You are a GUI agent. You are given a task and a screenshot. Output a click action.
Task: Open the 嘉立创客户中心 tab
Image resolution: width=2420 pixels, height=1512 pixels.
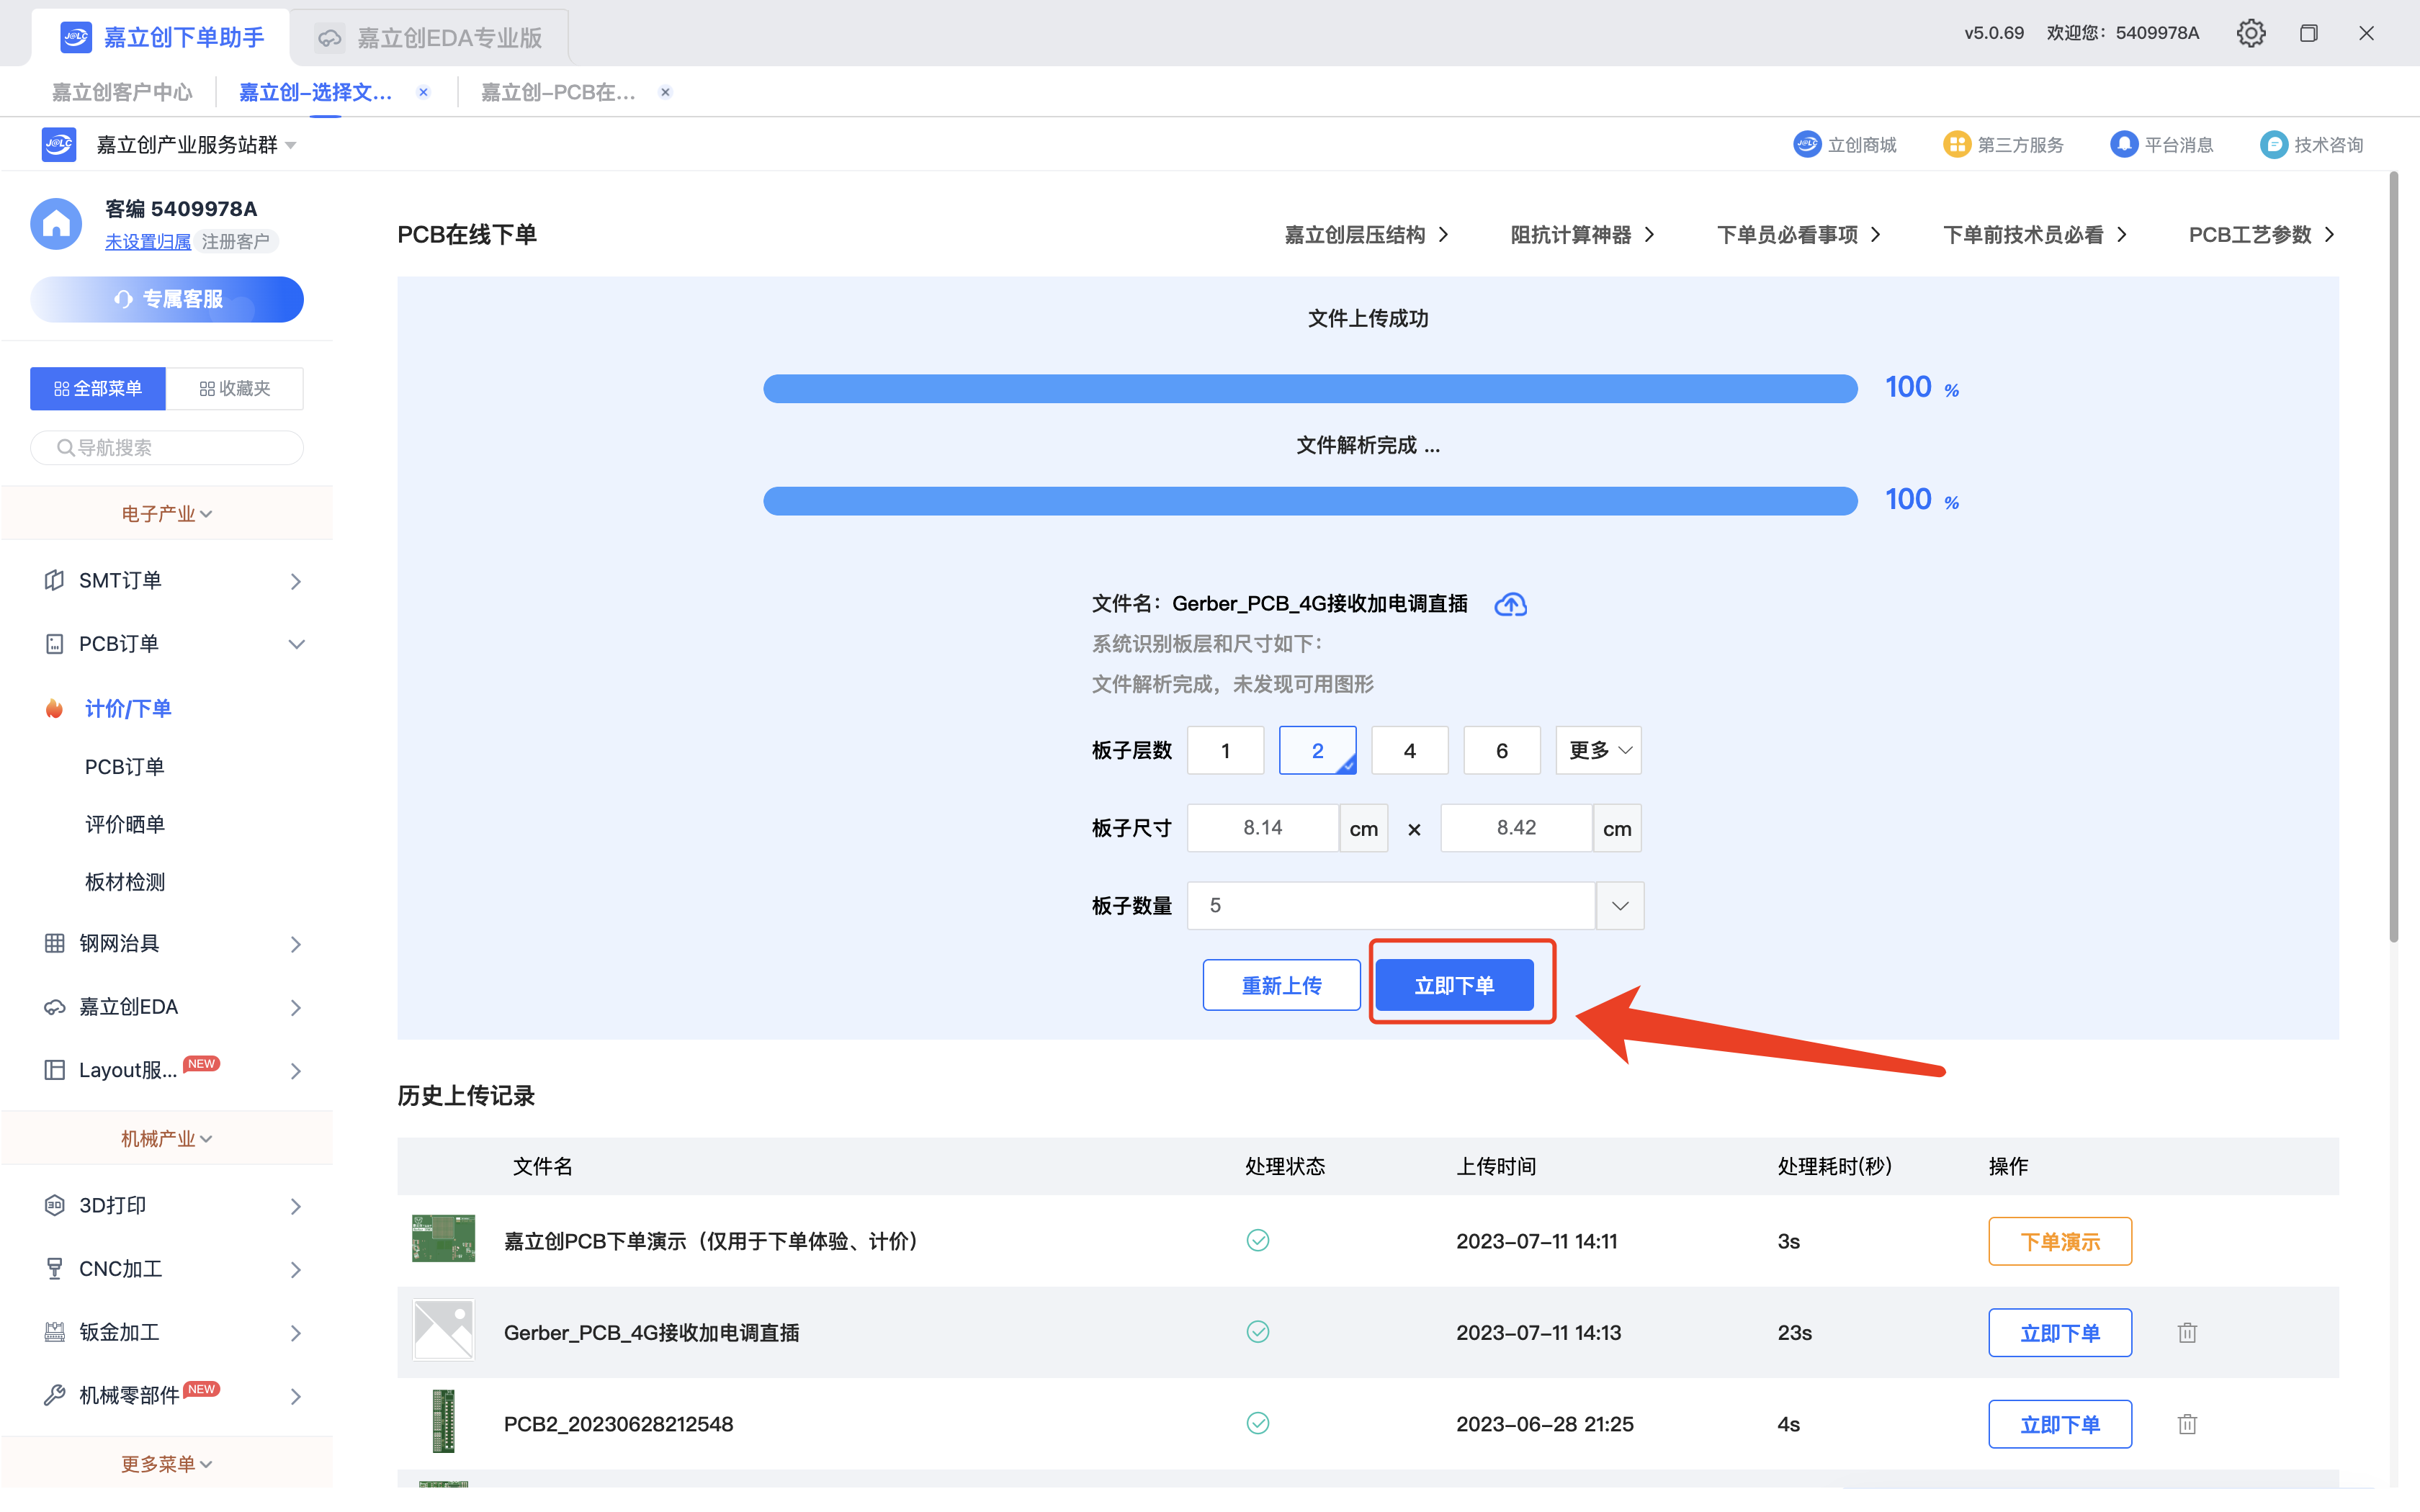point(122,92)
